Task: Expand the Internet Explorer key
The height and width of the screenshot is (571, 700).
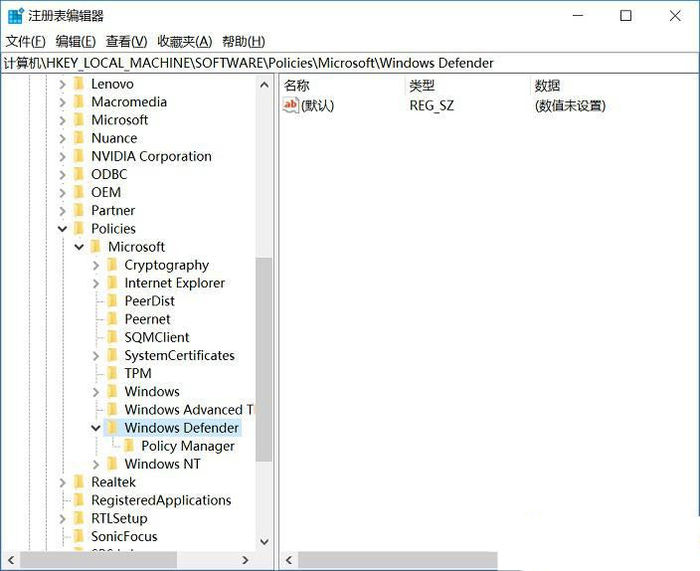Action: coord(96,283)
